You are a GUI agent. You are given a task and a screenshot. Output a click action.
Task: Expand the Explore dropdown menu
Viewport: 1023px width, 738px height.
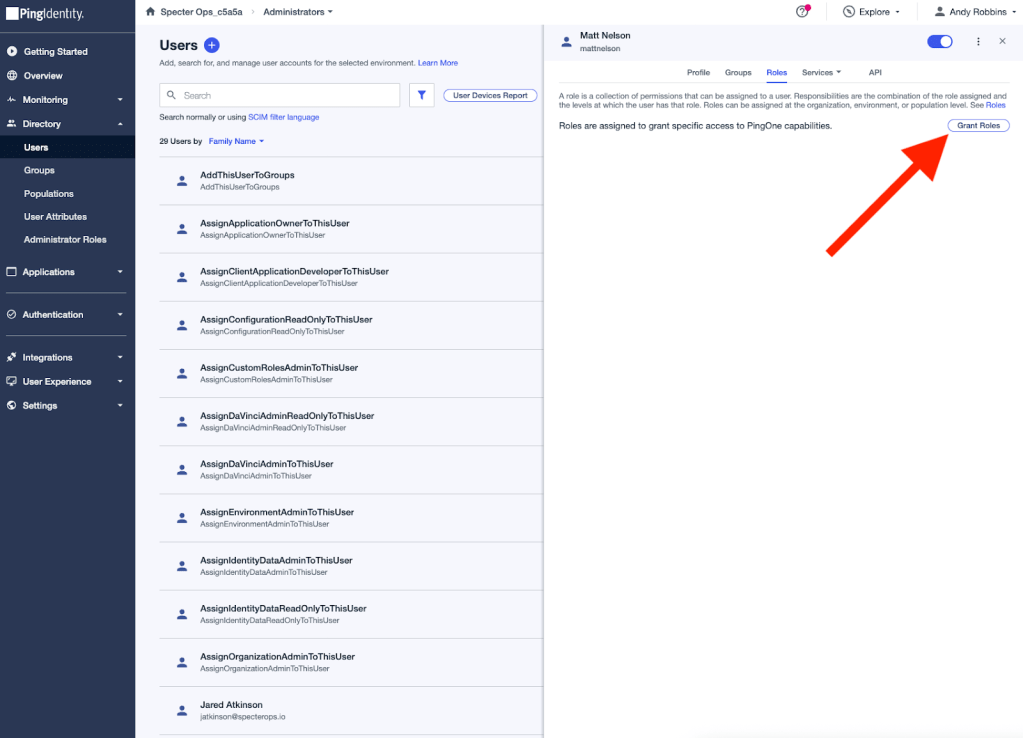(x=871, y=12)
